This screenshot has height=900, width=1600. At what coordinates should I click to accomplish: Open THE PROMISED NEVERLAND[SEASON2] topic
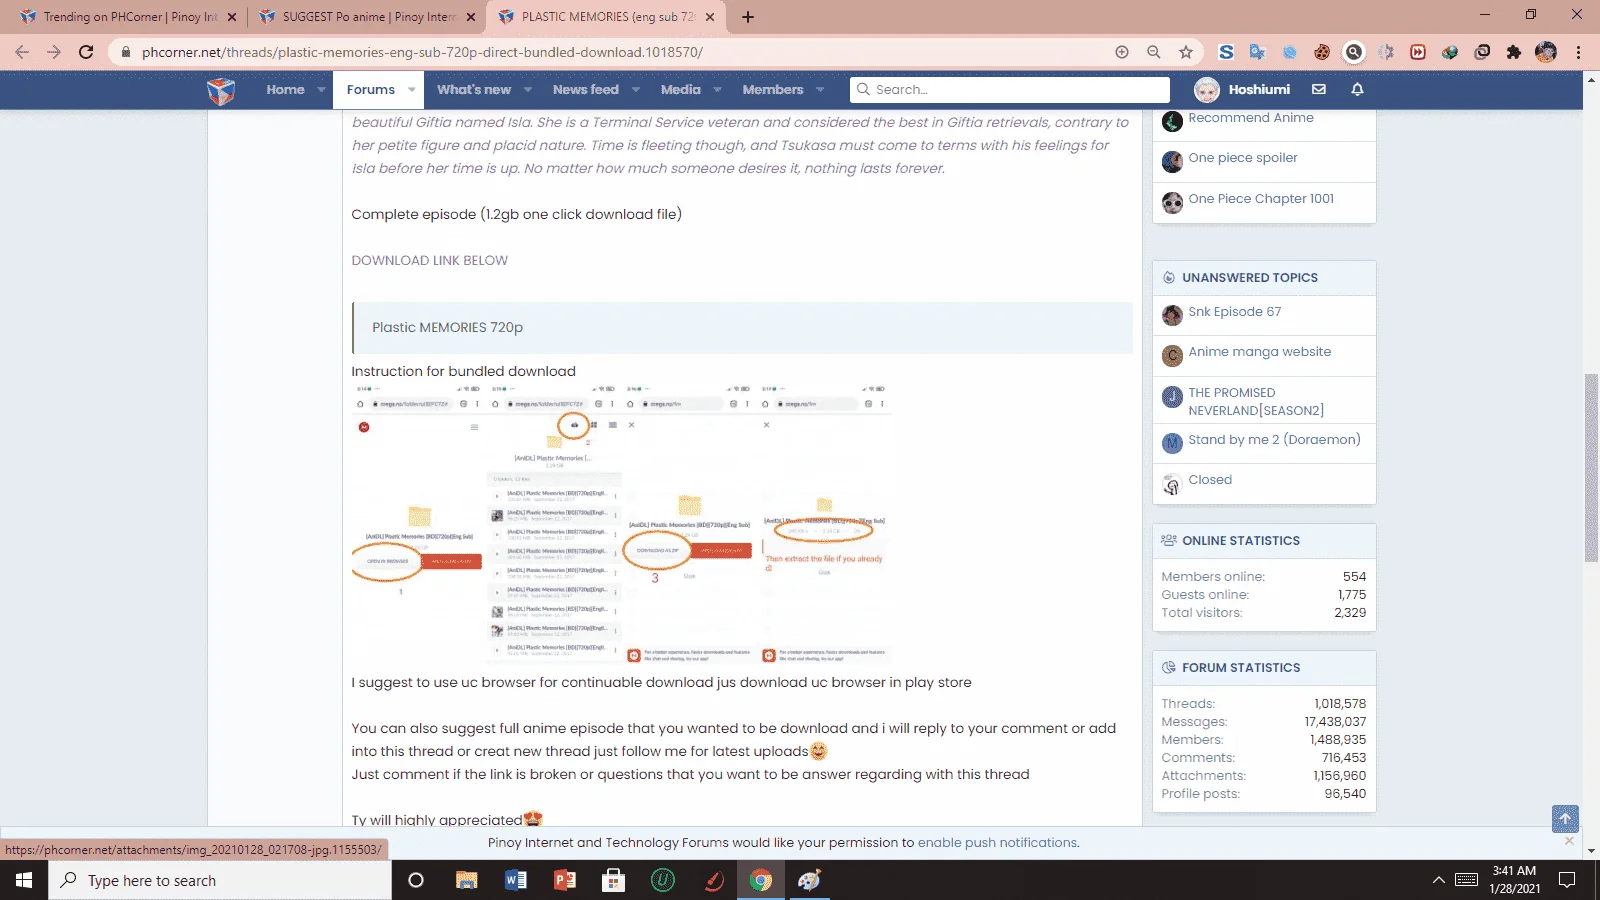click(x=1256, y=402)
